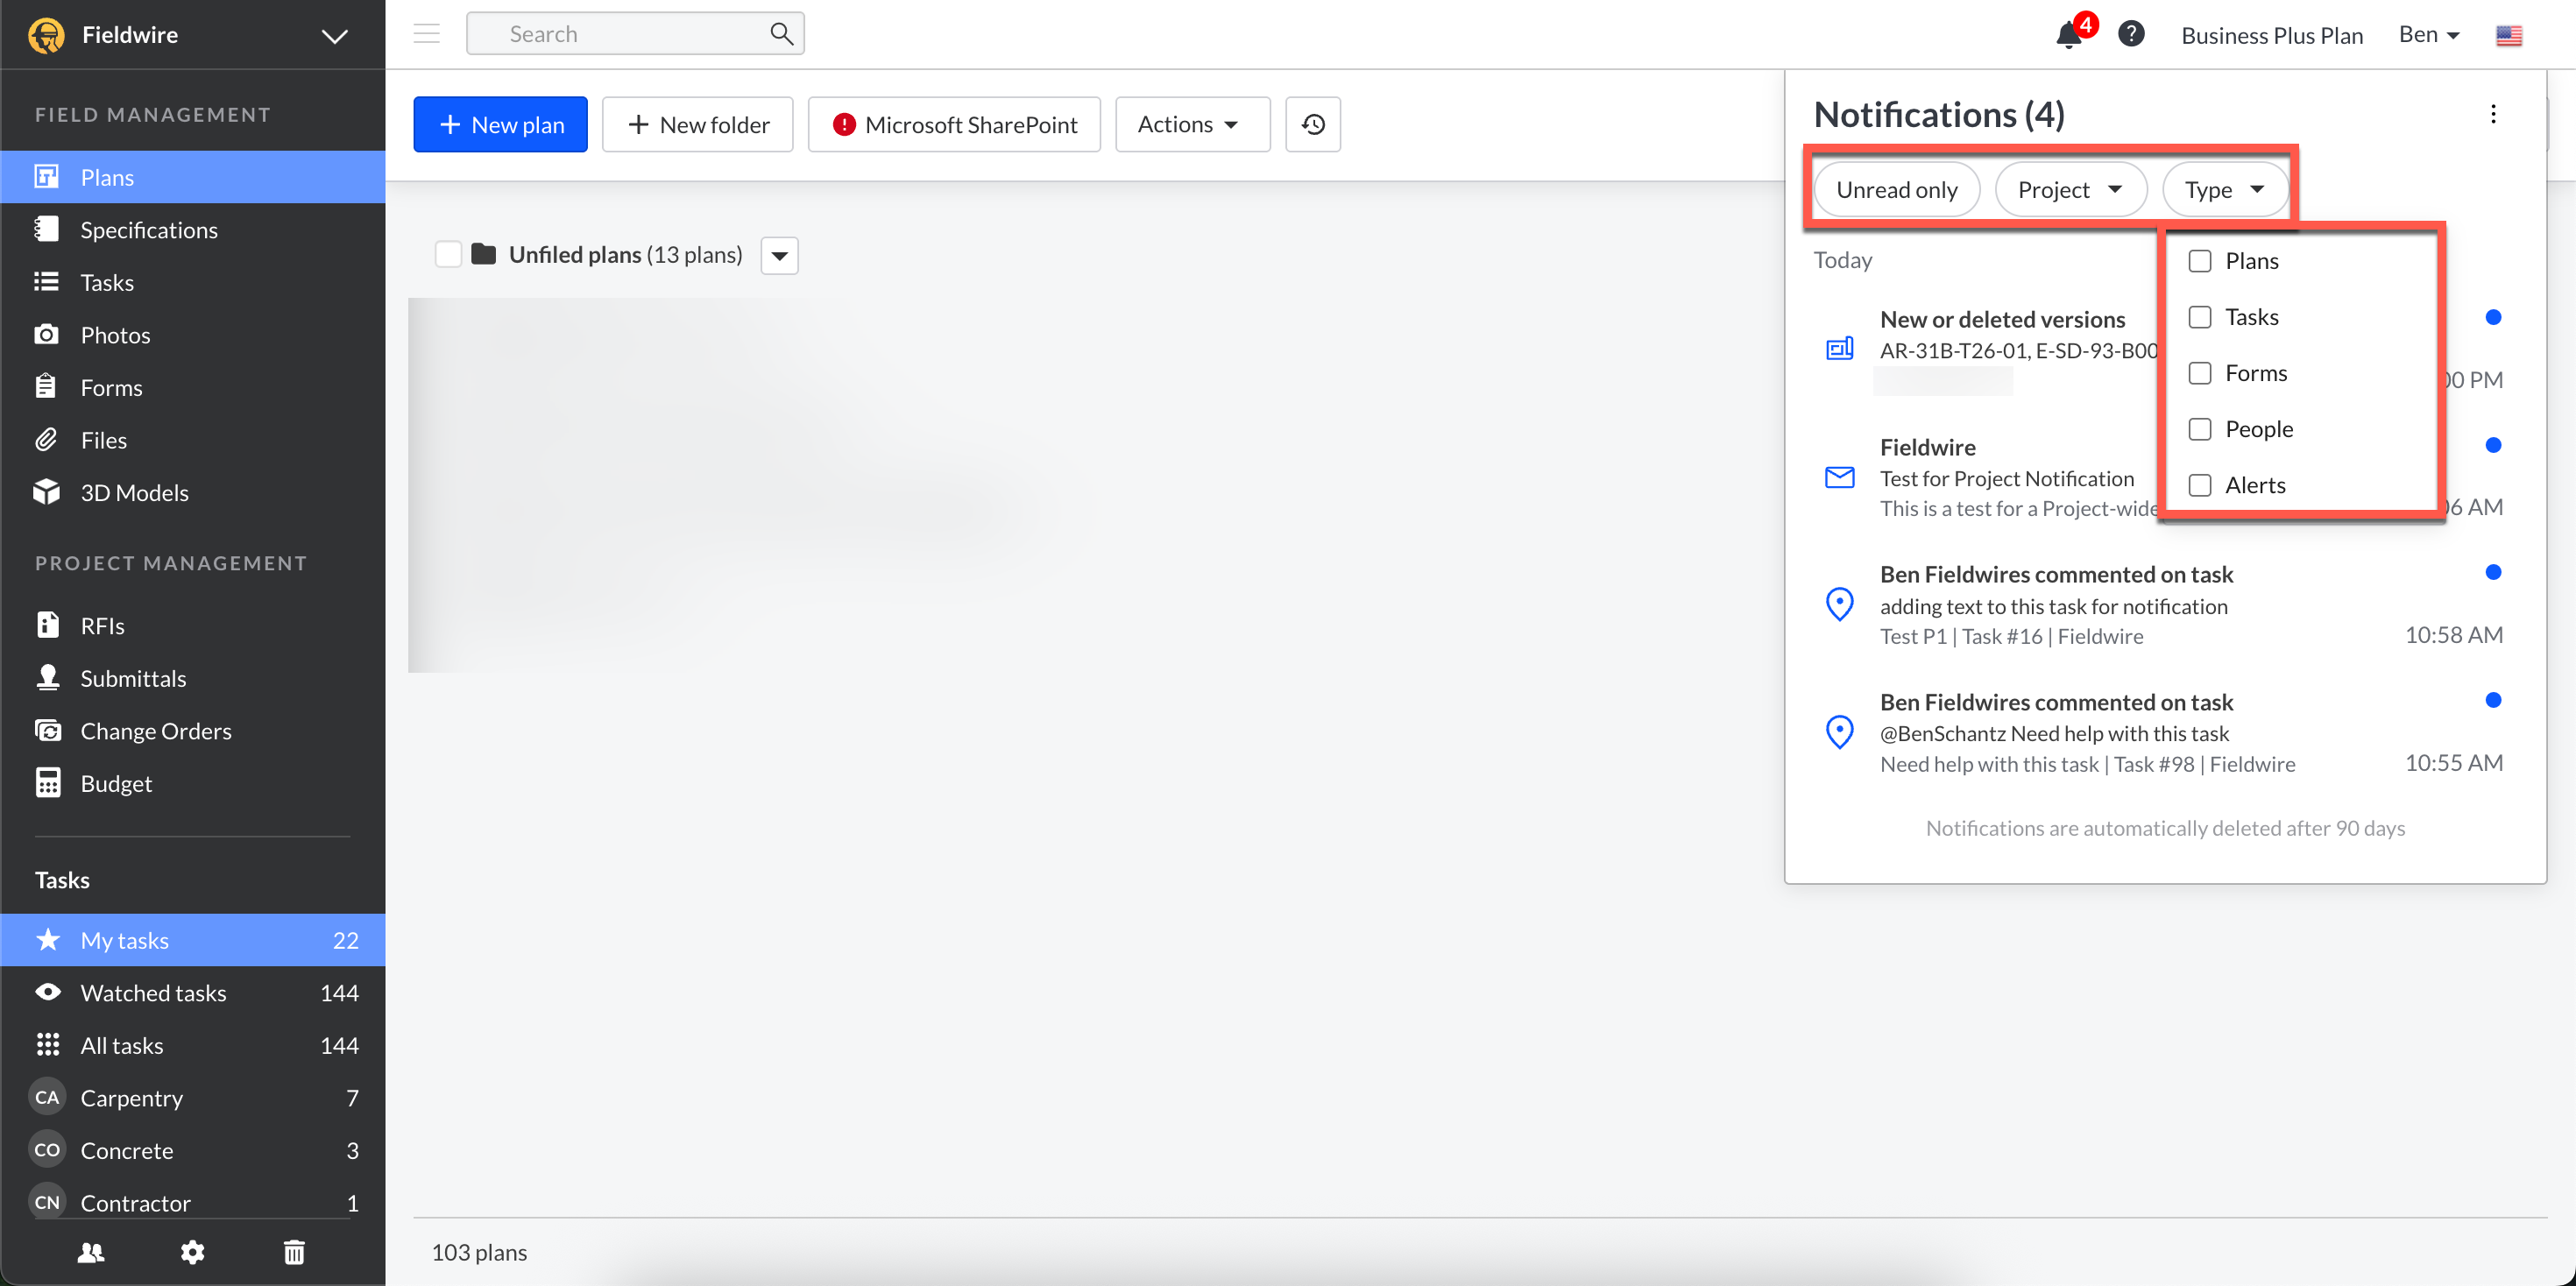2576x1286 pixels.
Task: Select the US flag language icon
Action: pos(2508,36)
